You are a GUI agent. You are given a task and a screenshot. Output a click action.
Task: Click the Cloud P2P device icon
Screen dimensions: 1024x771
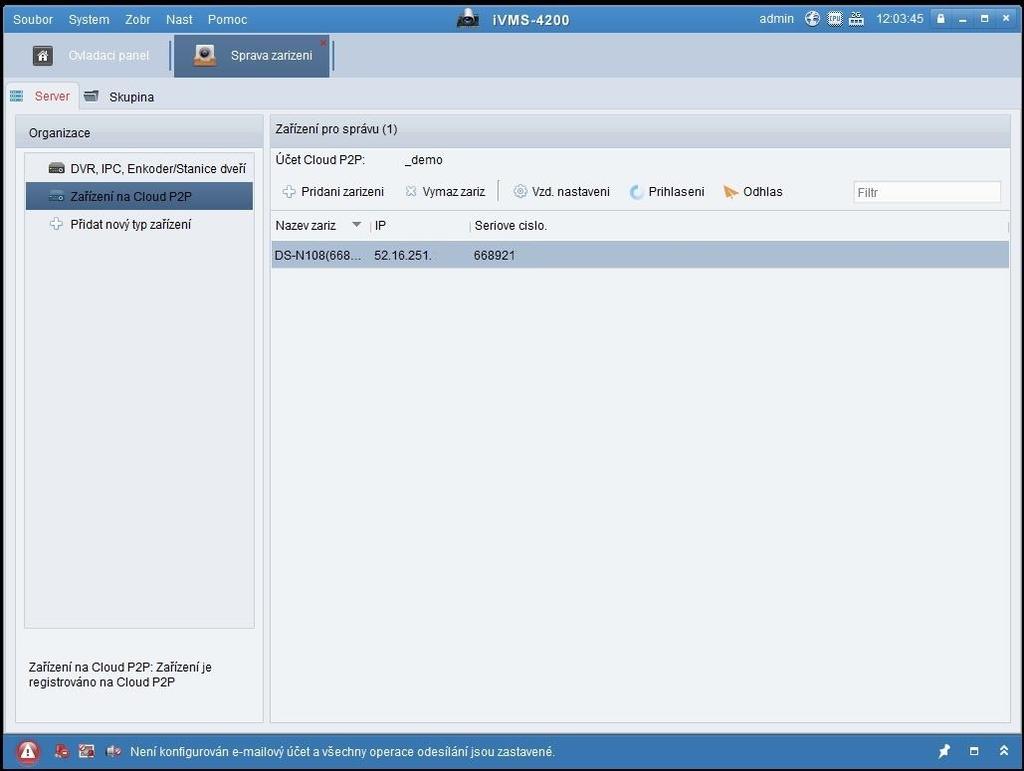(x=57, y=196)
